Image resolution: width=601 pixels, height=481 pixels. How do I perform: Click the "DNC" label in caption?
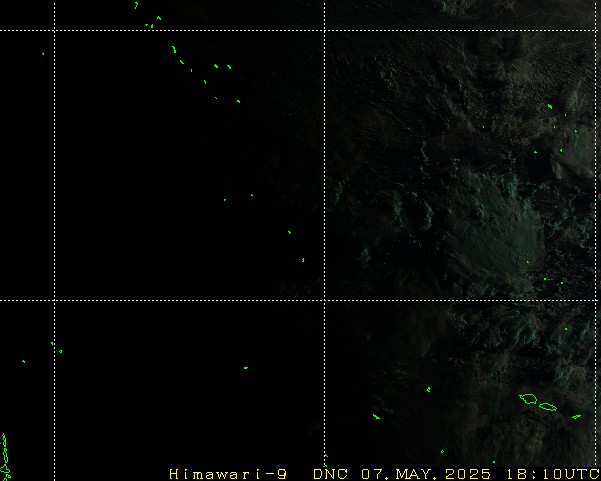point(330,474)
